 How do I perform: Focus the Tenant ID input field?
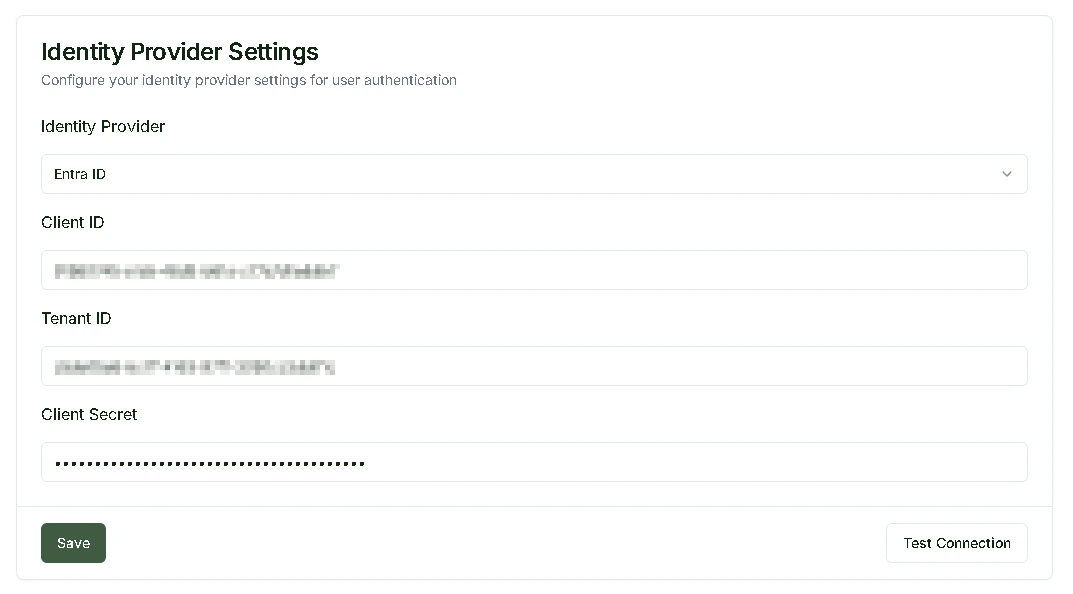pos(534,365)
